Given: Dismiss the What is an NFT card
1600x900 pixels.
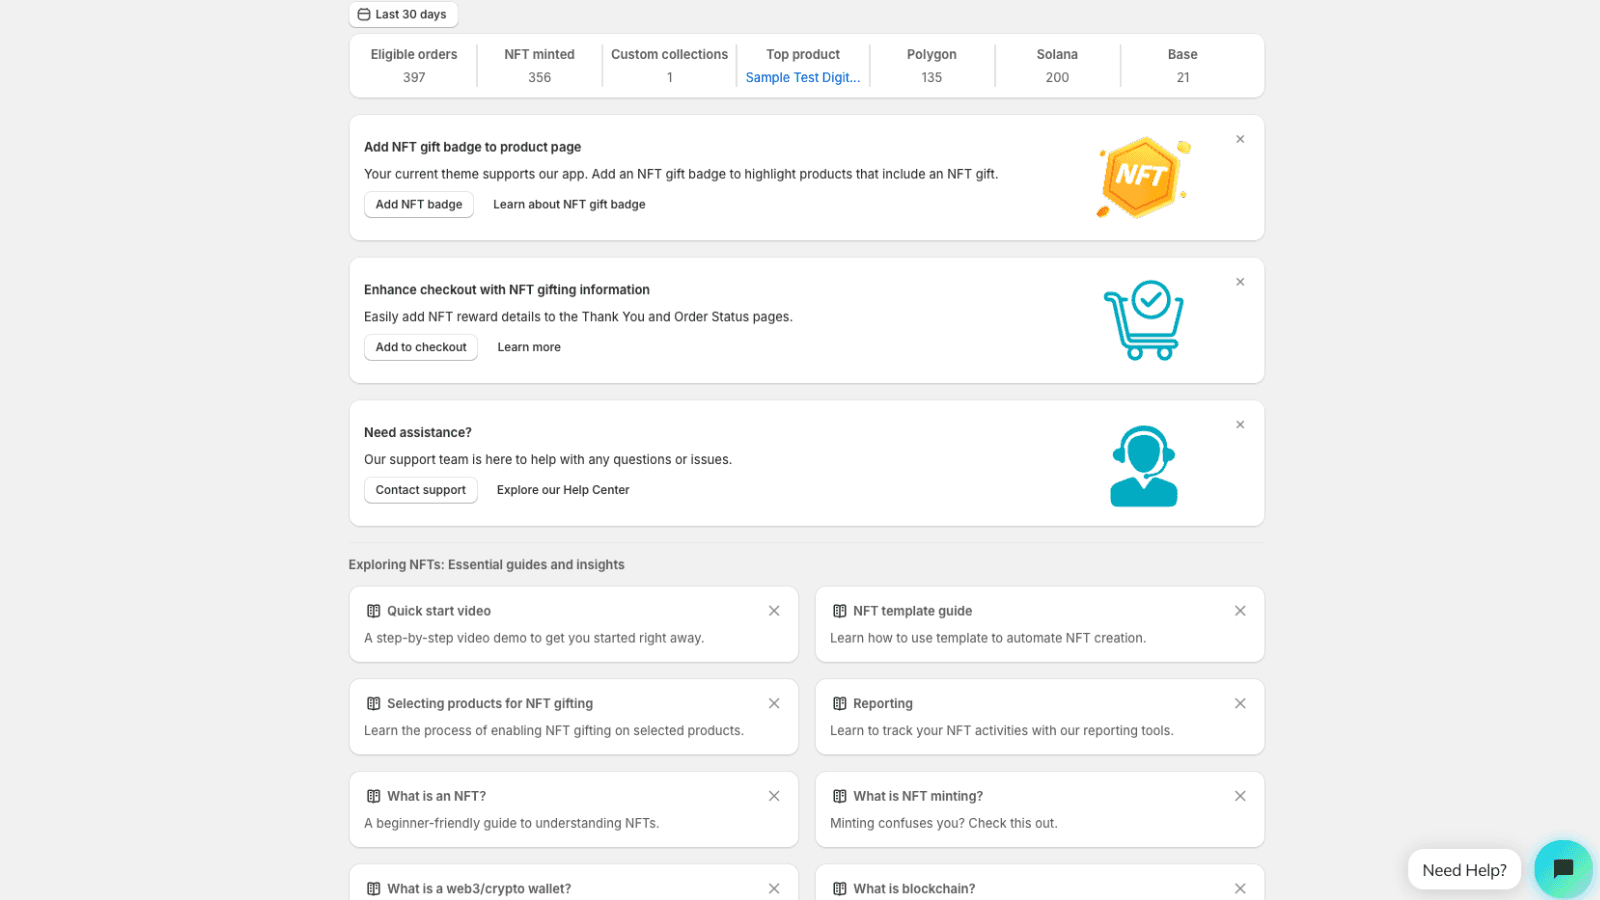Looking at the screenshot, I should [x=774, y=796].
